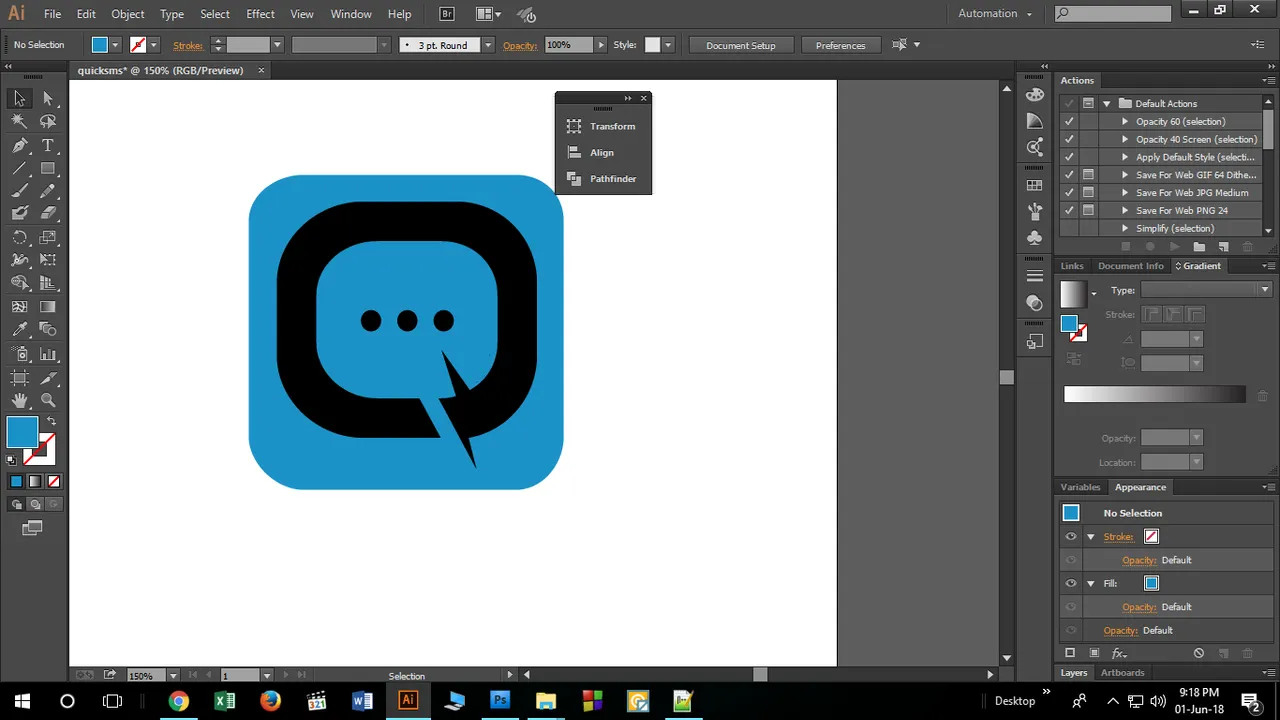The image size is (1280, 720).
Task: Click Stroke label in control bar
Action: click(188, 45)
